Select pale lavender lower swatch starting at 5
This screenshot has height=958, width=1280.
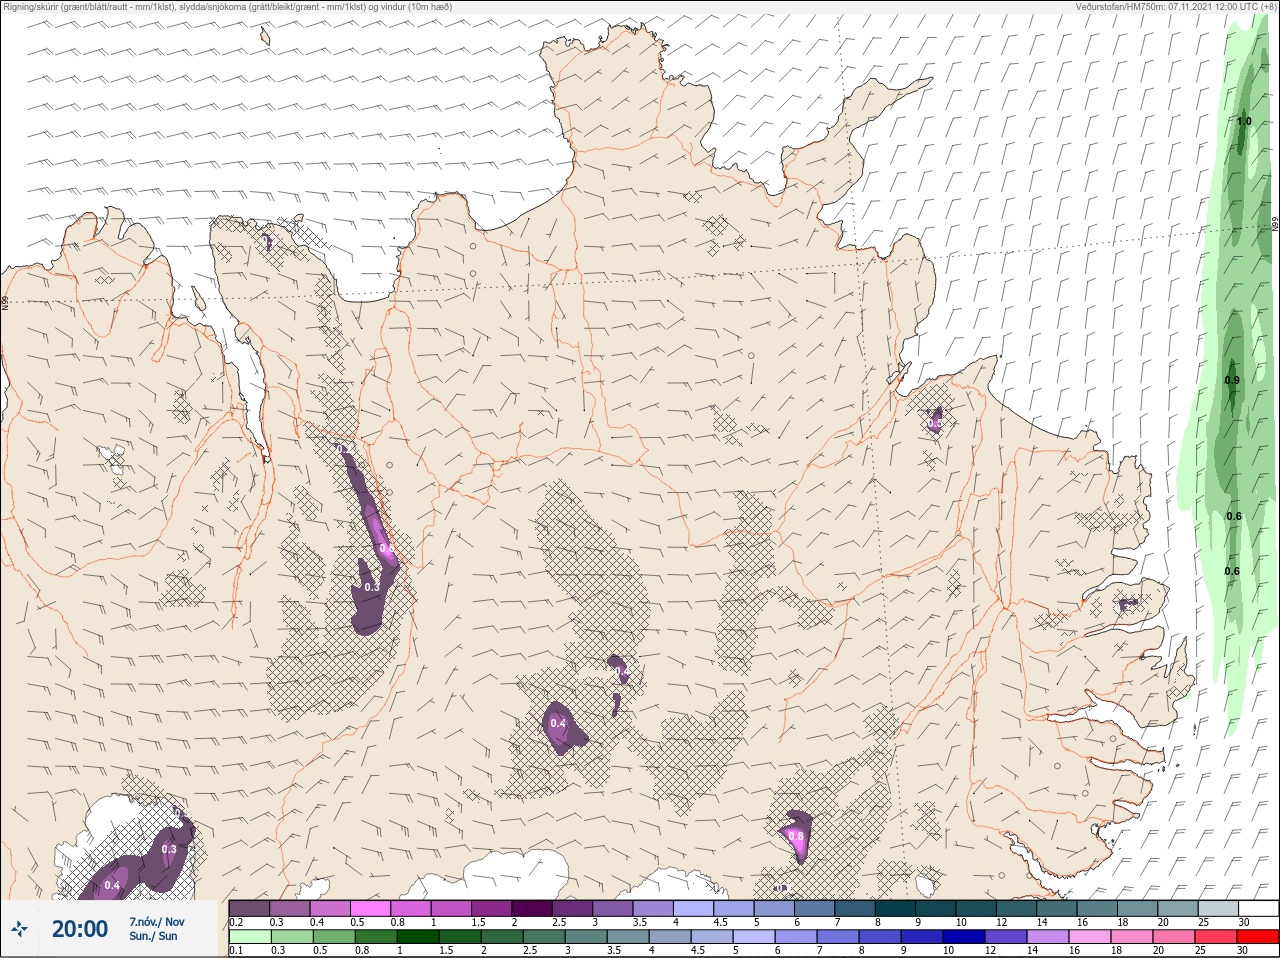click(x=754, y=937)
